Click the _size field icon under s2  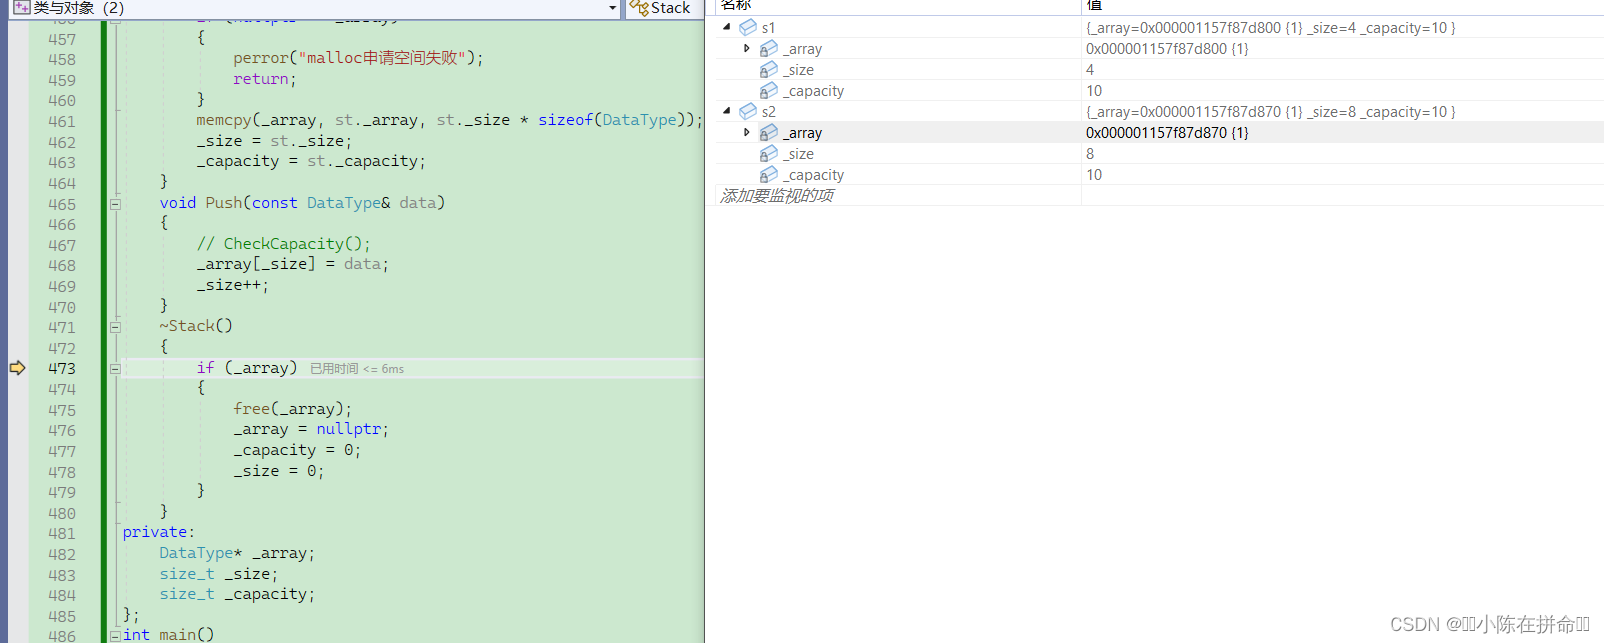click(x=768, y=153)
